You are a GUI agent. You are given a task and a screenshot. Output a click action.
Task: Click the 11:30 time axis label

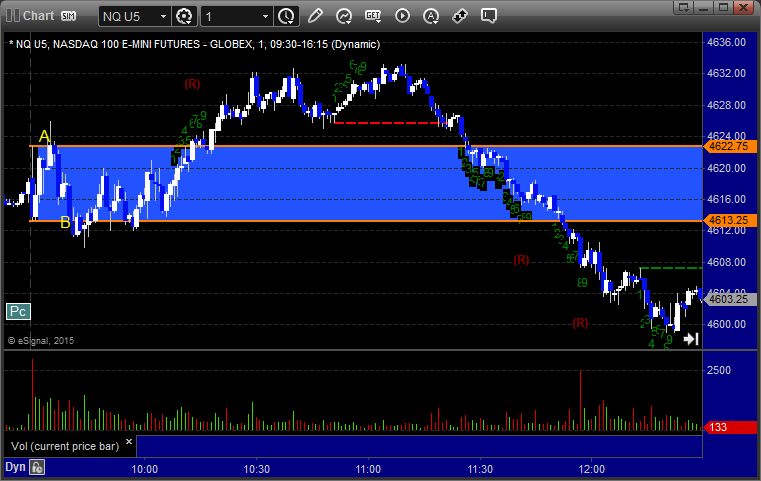coord(480,469)
